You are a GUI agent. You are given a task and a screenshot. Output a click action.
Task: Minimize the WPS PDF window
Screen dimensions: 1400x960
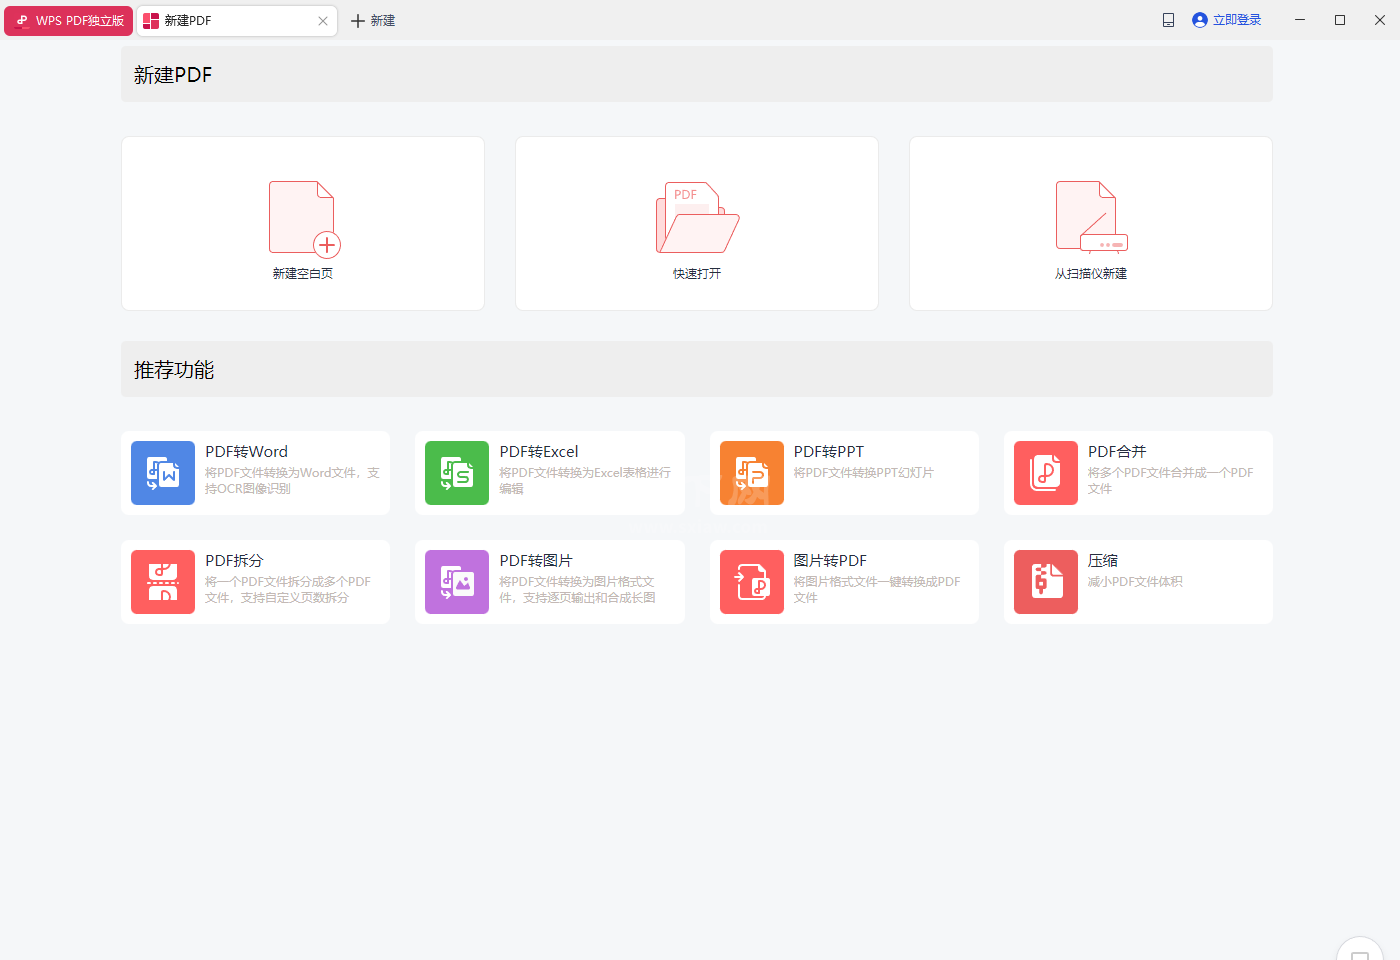coord(1300,20)
